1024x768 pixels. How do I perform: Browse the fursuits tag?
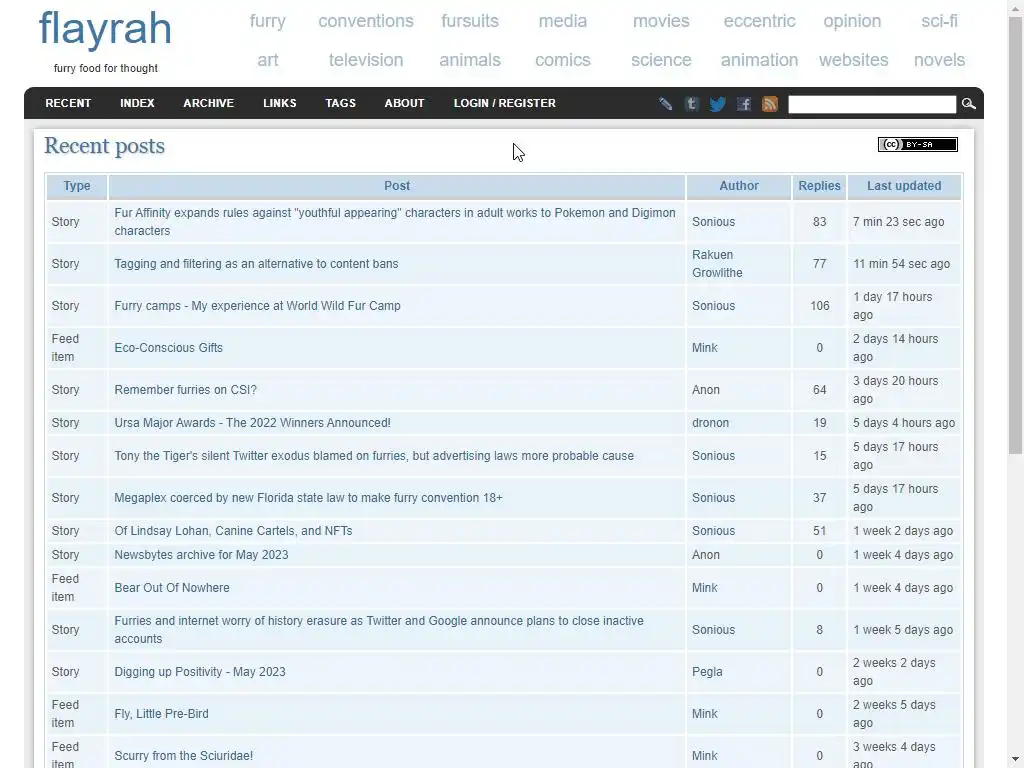tap(470, 21)
